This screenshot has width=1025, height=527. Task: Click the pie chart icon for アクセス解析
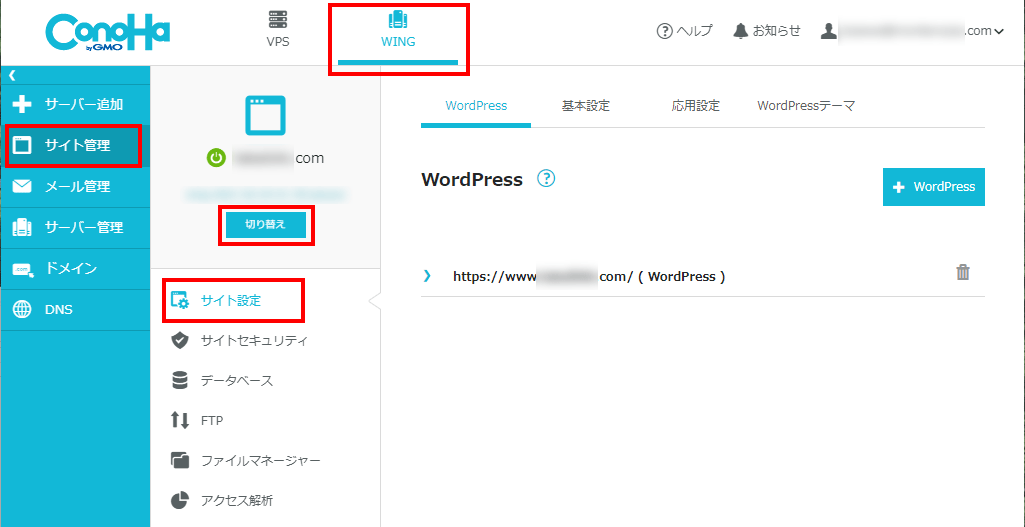[x=180, y=501]
